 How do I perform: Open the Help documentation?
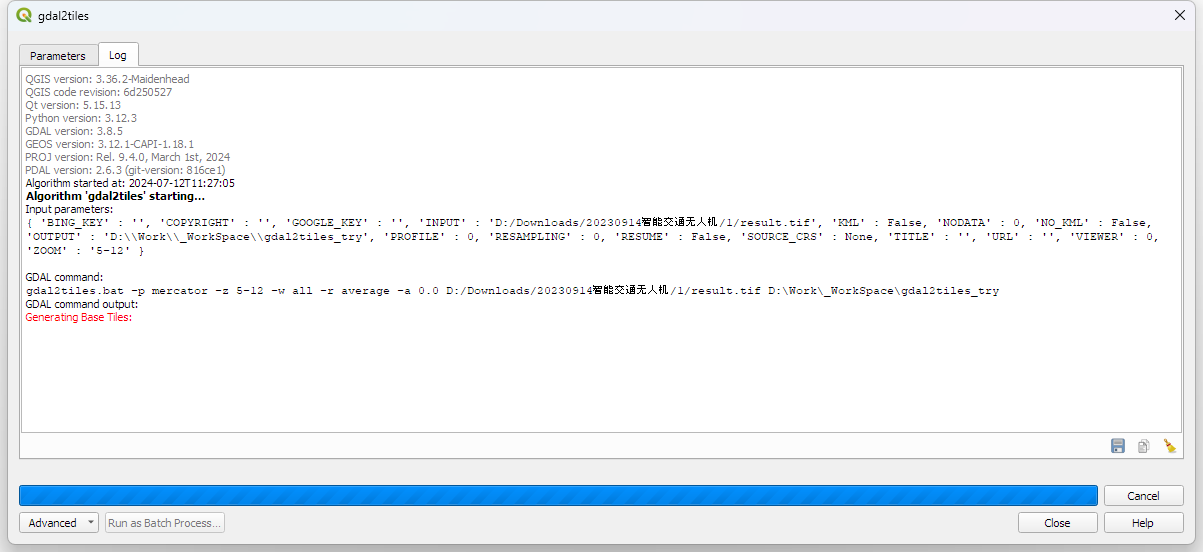[x=1143, y=523]
